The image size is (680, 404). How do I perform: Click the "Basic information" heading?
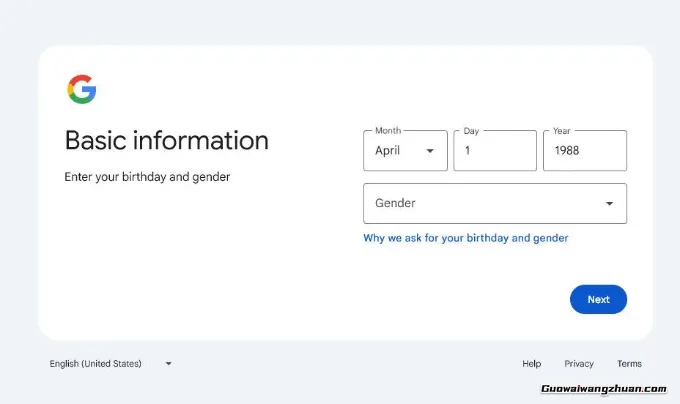(166, 140)
